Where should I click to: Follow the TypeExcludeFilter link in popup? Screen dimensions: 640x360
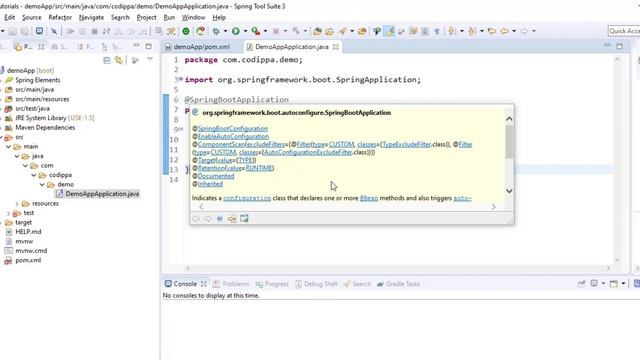(406, 144)
